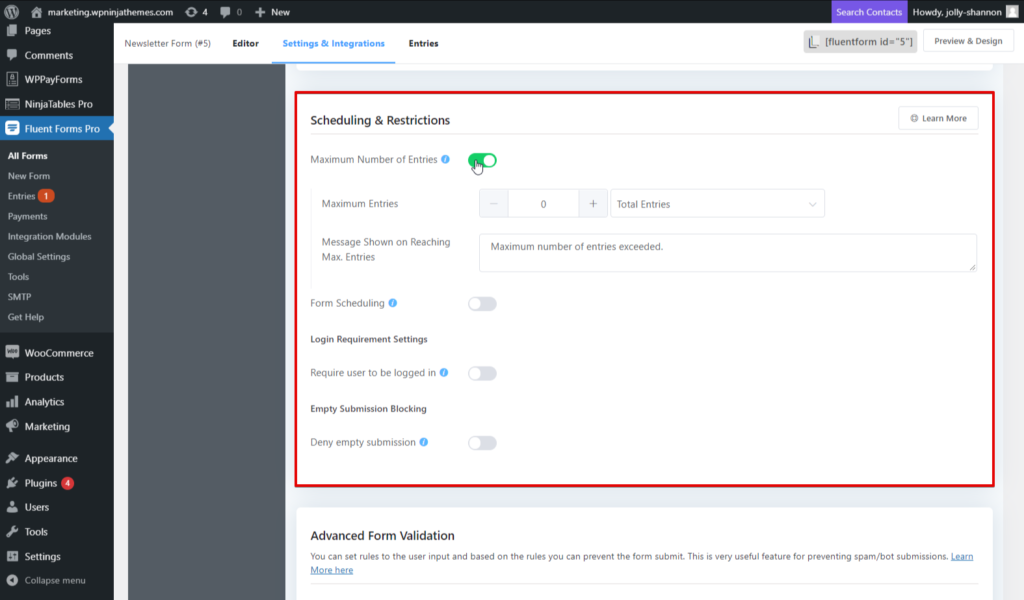Decrease Maximum Entries with minus button
Screen dimensions: 1024x600
(x=494, y=204)
